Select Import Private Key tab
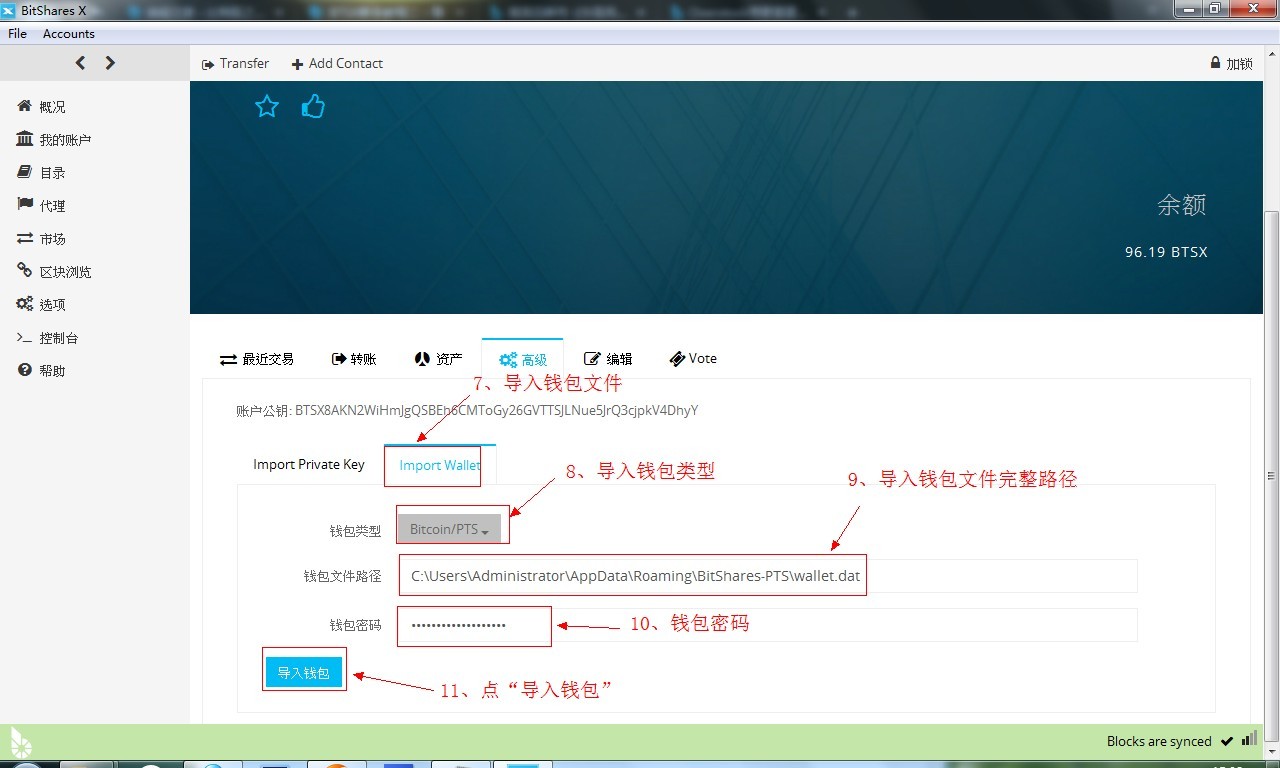The height and width of the screenshot is (768, 1280). (309, 464)
